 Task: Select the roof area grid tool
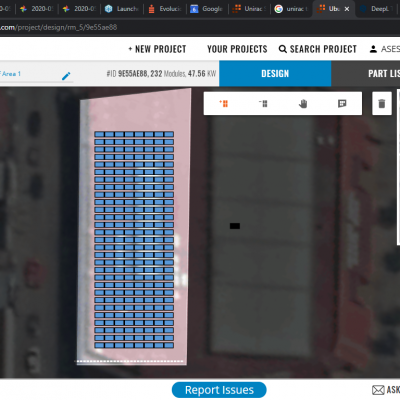click(342, 104)
